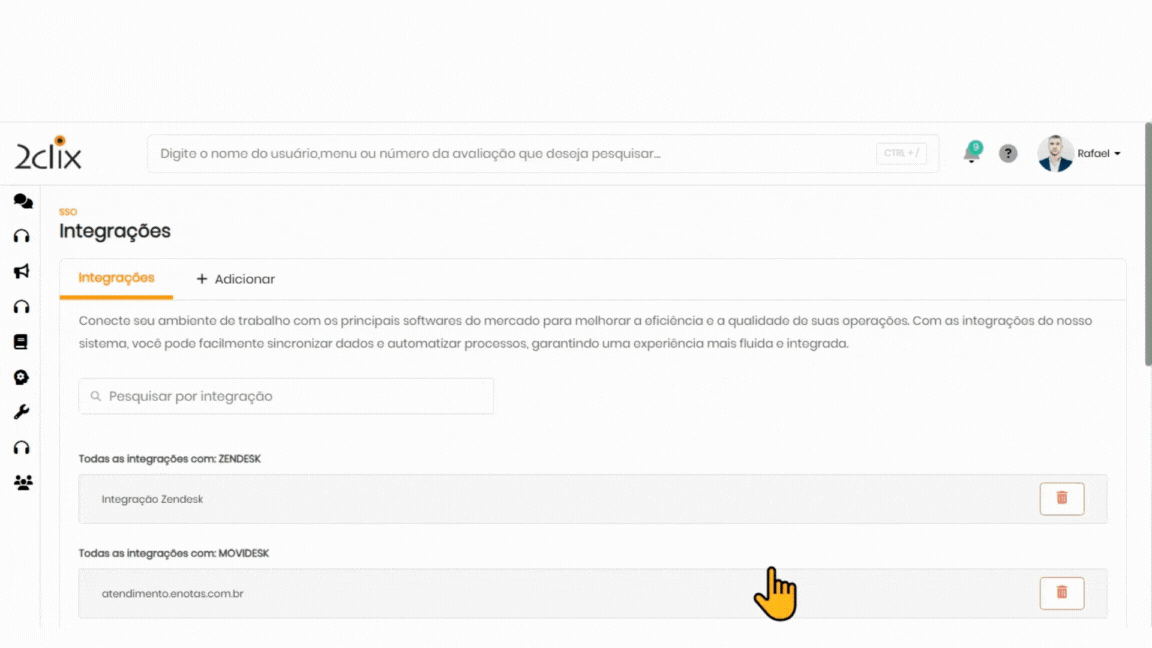Click the Pesquisar por integração field

(286, 396)
